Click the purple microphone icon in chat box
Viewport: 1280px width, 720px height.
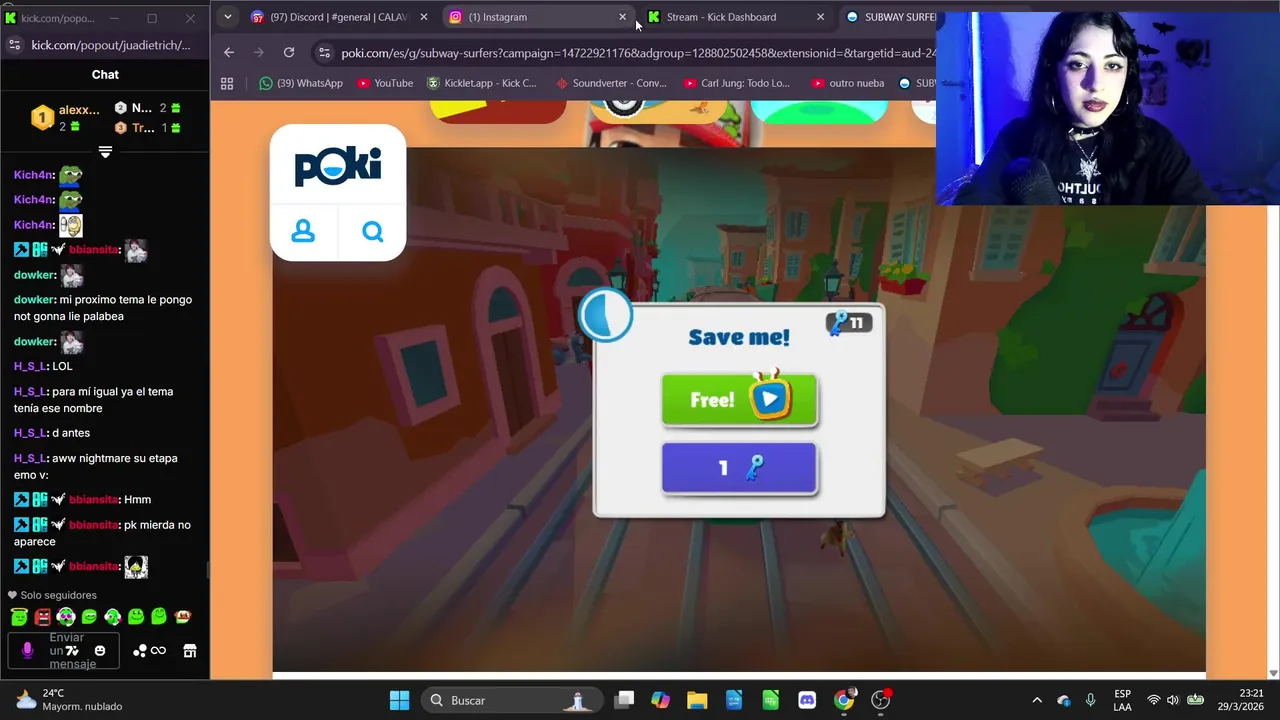(x=27, y=651)
